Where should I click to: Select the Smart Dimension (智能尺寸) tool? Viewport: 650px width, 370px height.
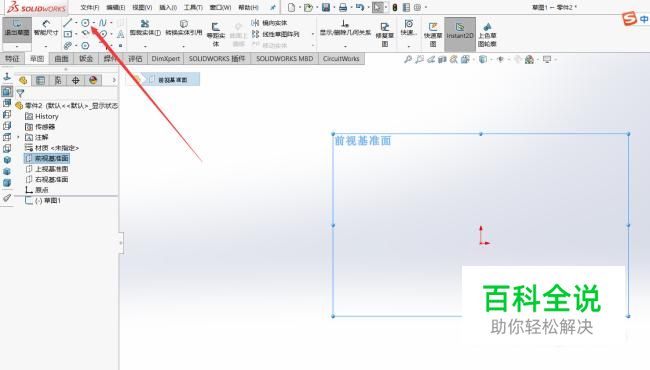[46, 28]
